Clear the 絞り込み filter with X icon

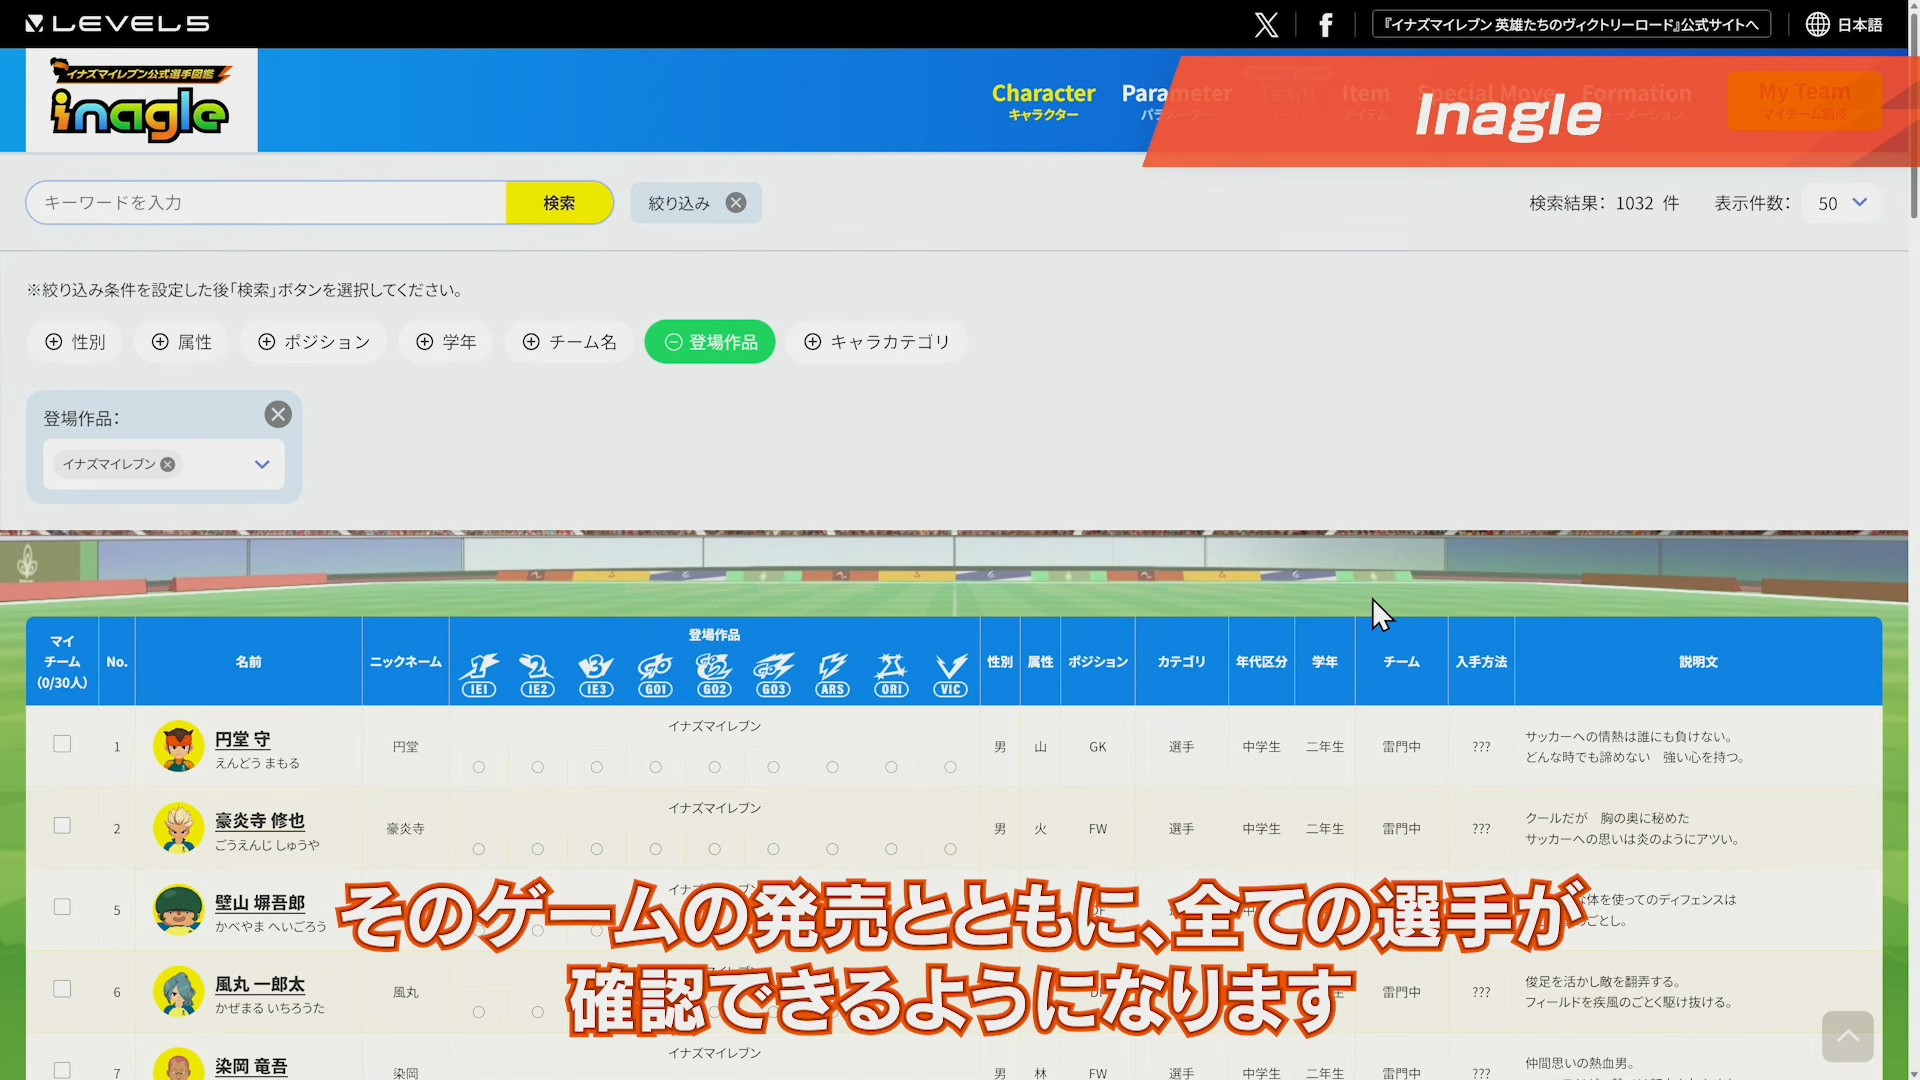[x=736, y=203]
